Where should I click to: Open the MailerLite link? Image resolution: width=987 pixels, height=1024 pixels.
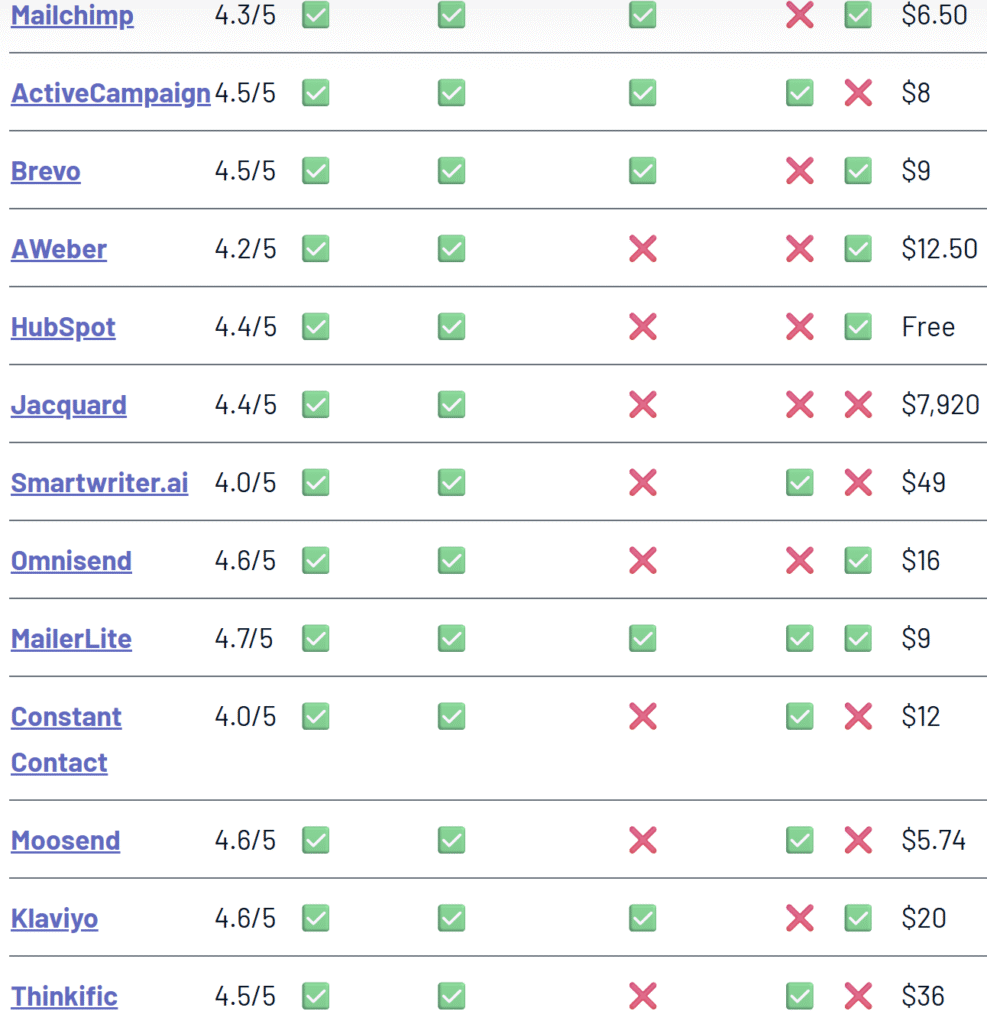coord(71,638)
